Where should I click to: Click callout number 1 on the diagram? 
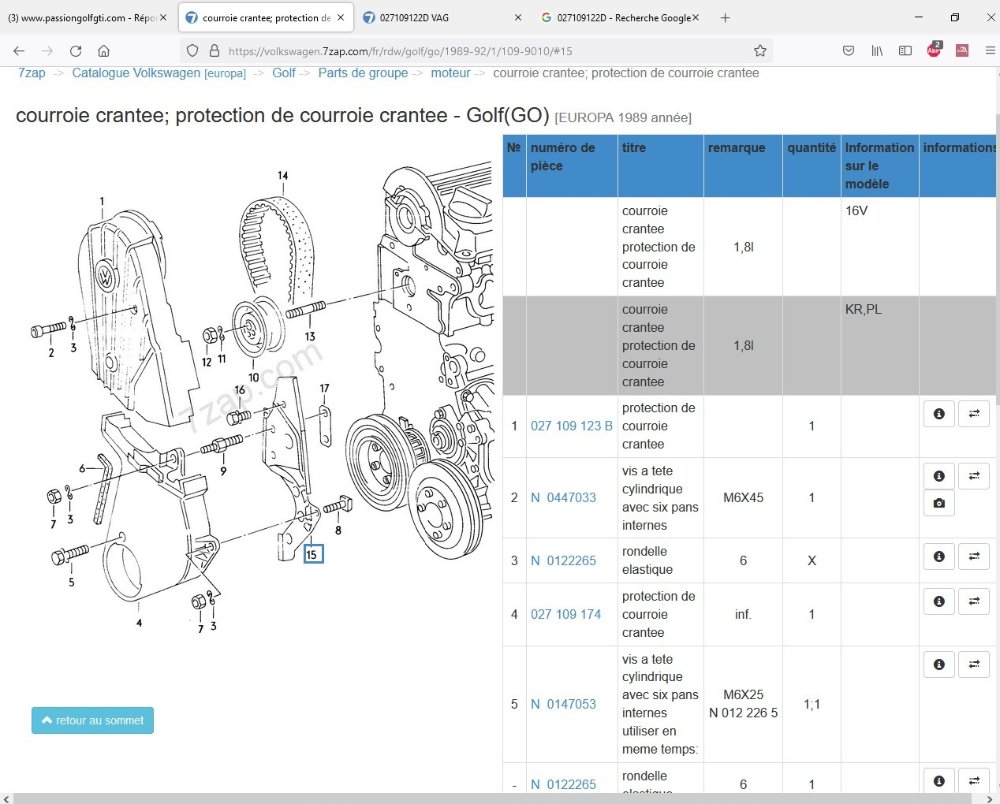(101, 201)
